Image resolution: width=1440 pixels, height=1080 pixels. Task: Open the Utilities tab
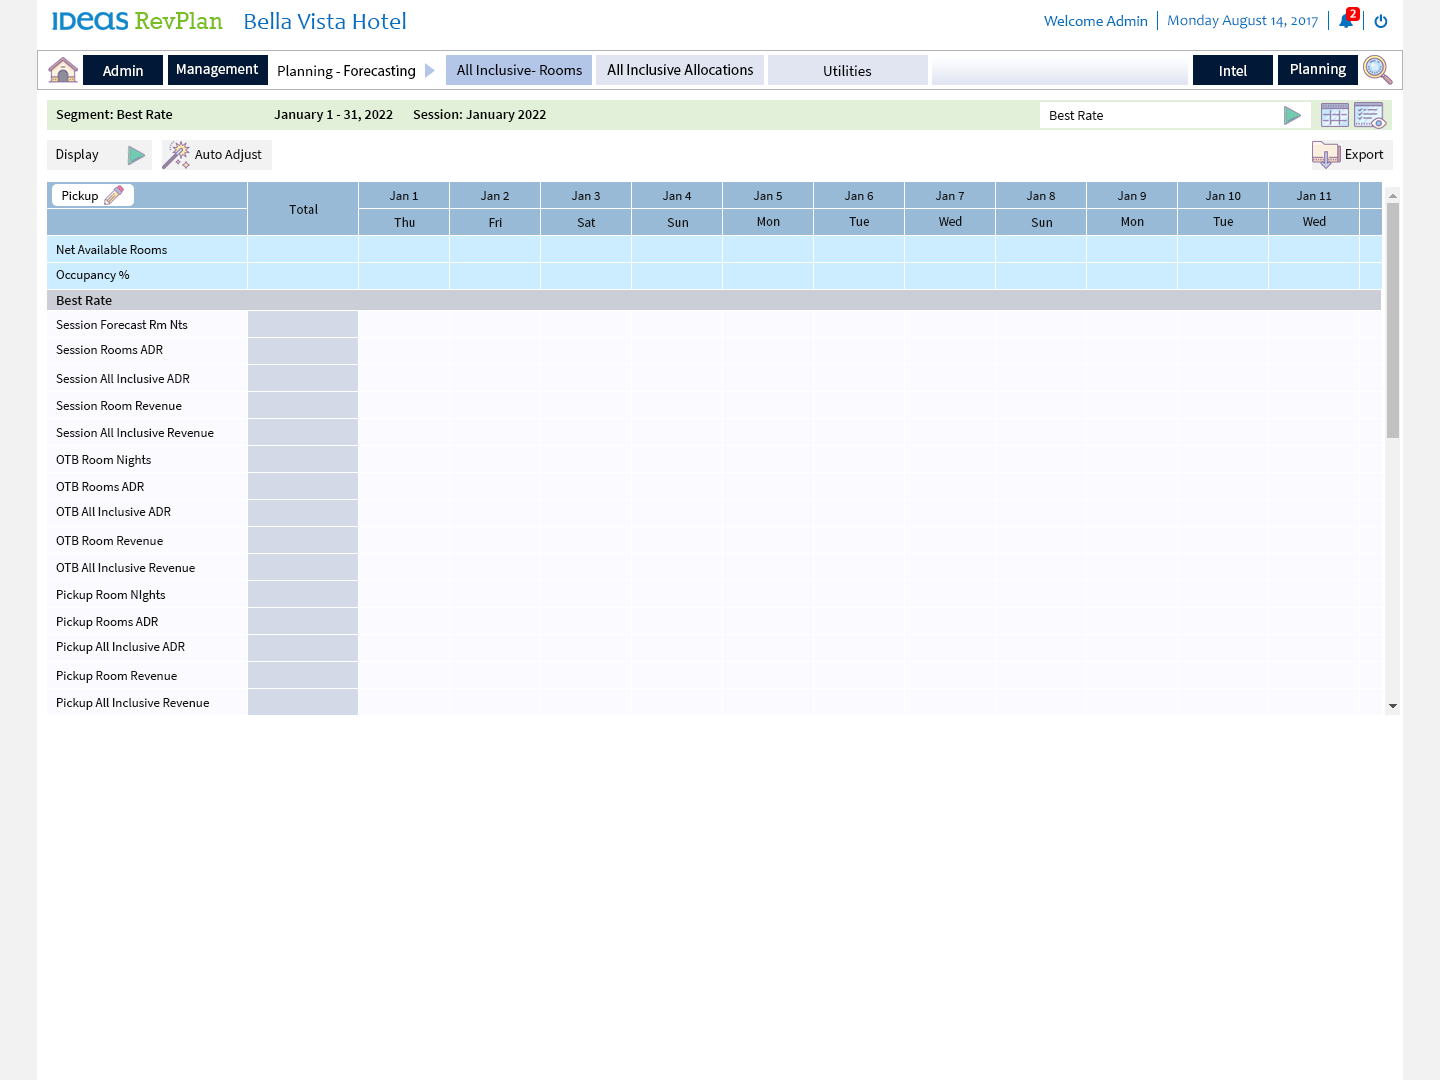tap(847, 71)
